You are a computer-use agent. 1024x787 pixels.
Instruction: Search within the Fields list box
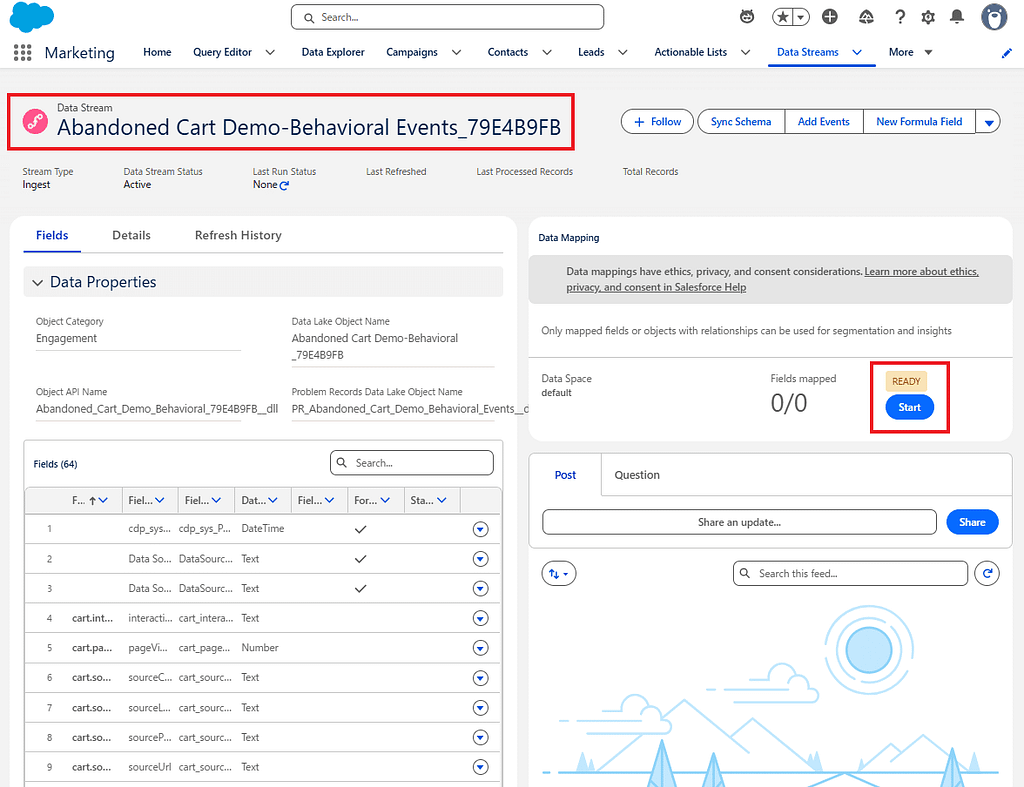pos(412,463)
